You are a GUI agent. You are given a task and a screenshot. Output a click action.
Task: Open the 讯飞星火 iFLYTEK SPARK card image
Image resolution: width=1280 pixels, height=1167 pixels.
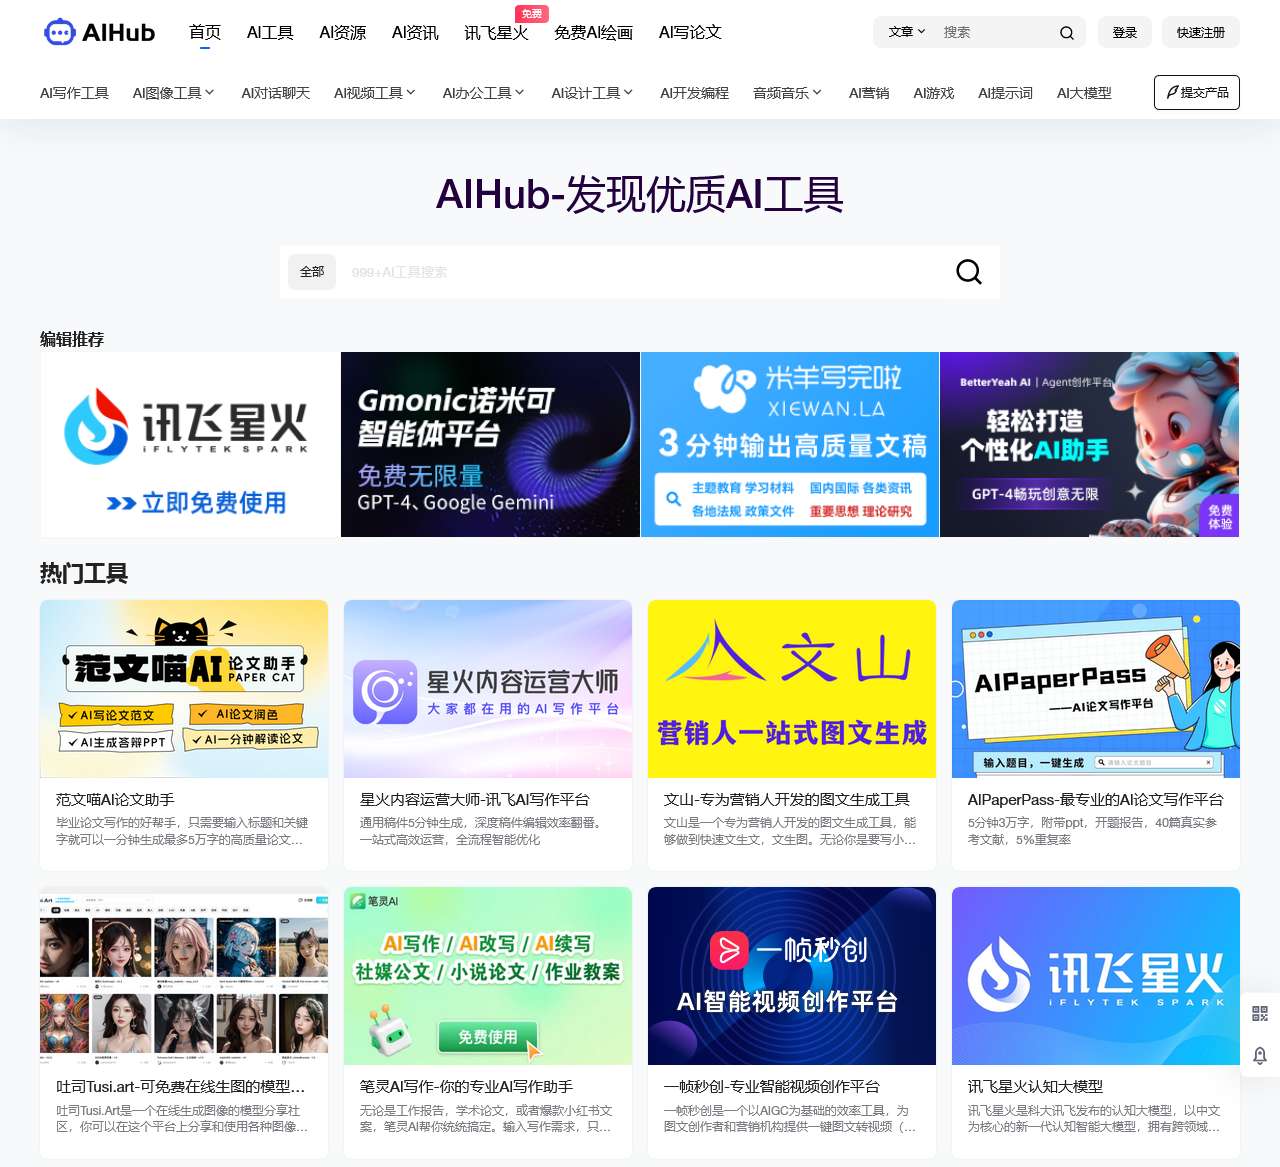pyautogui.click(x=1096, y=976)
